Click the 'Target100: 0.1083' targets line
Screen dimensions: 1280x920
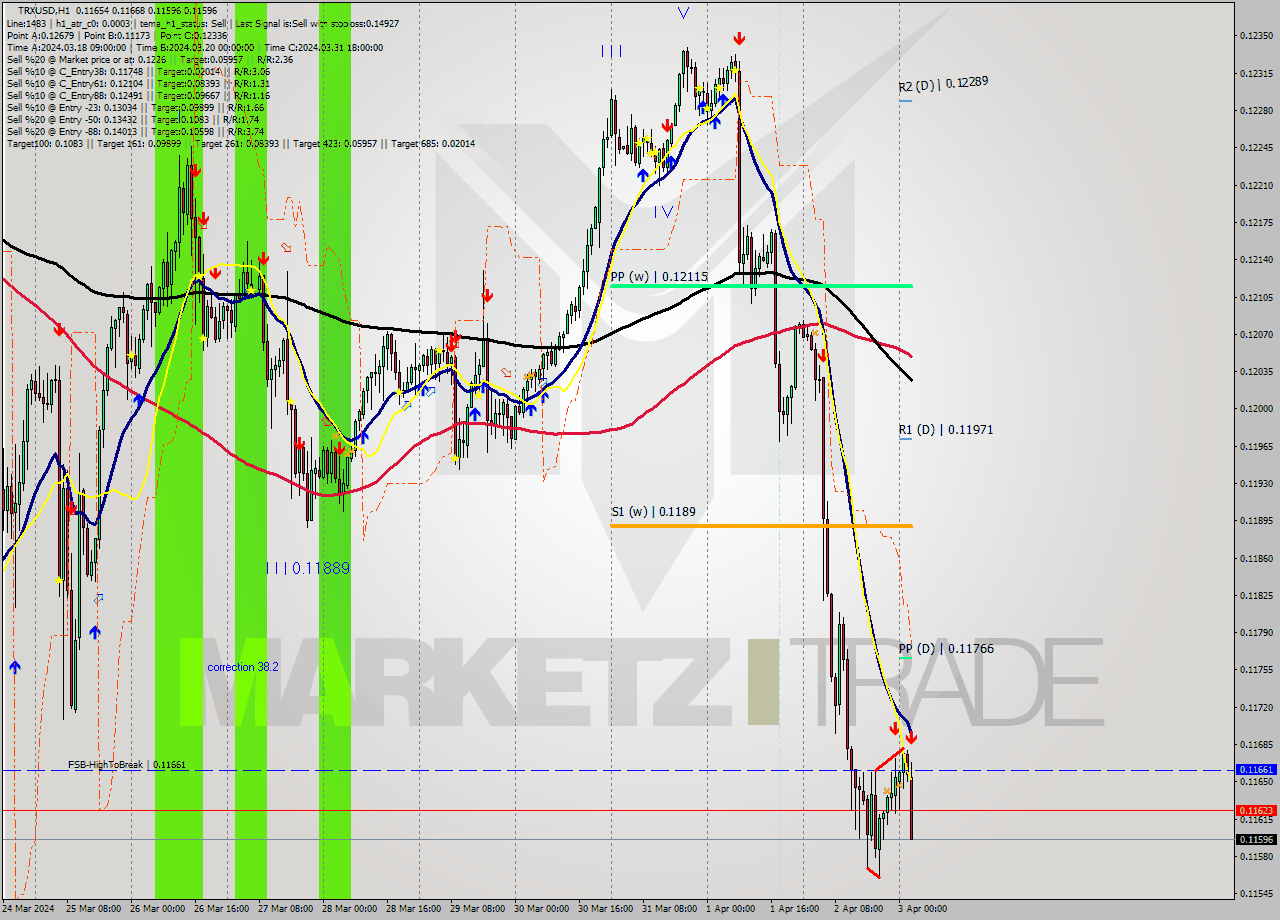click(241, 143)
